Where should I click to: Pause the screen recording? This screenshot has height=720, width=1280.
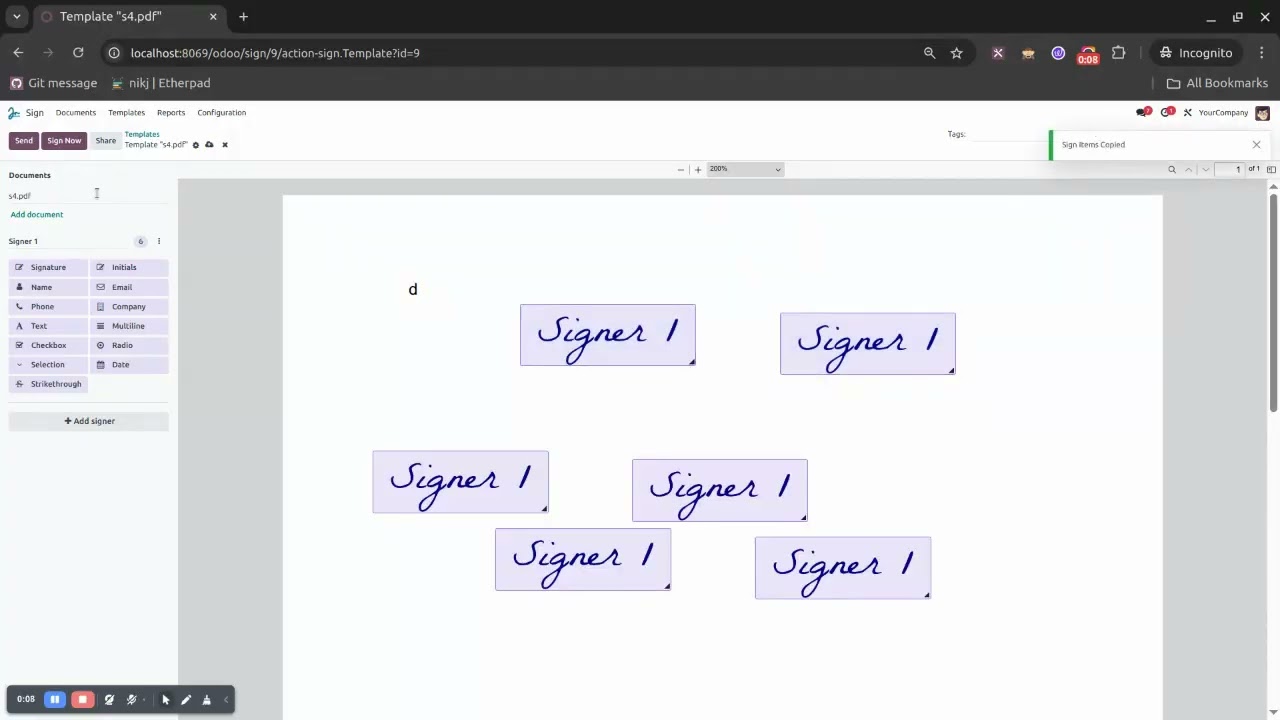55,700
